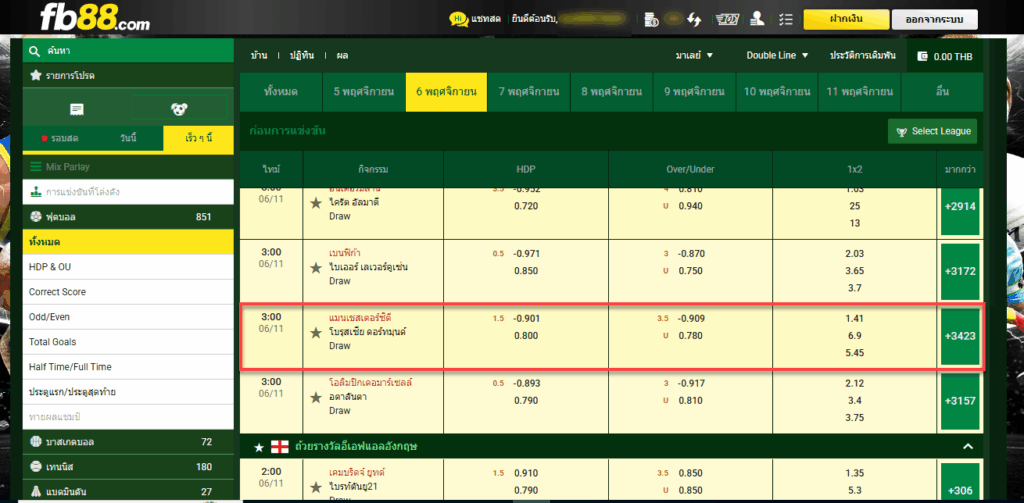Select Correct Score in the sidebar
This screenshot has height=503, width=1024.
(x=128, y=292)
